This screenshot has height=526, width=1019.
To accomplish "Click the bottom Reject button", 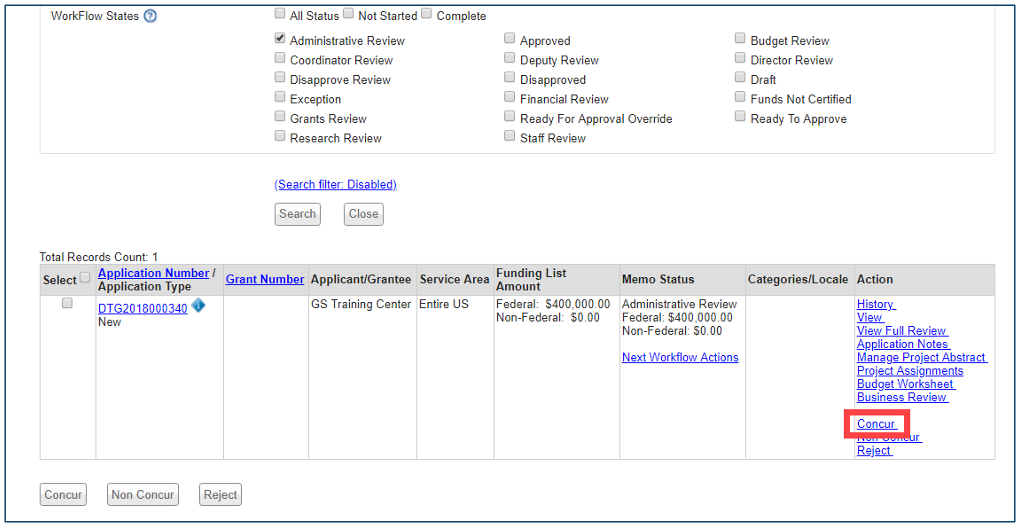I will (220, 494).
